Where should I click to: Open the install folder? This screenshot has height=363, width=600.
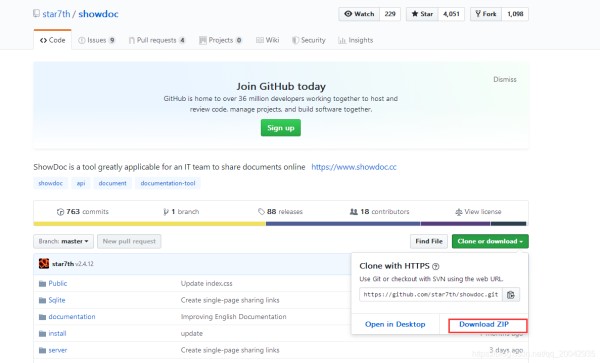[x=57, y=334]
